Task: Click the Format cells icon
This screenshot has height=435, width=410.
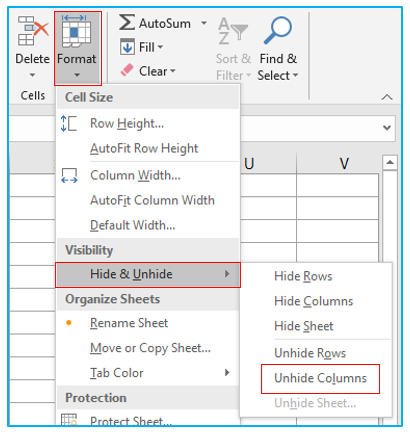Action: click(76, 31)
